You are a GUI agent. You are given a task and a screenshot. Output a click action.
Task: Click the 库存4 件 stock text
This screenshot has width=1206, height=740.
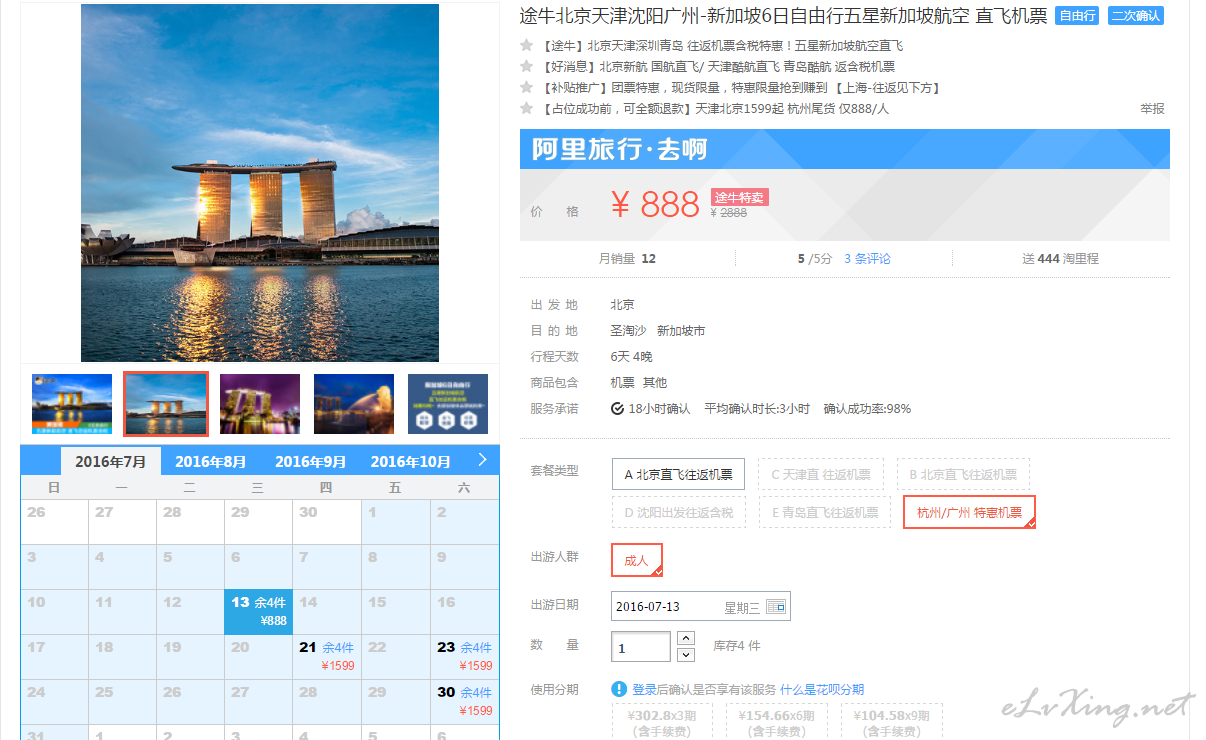pyautogui.click(x=736, y=646)
